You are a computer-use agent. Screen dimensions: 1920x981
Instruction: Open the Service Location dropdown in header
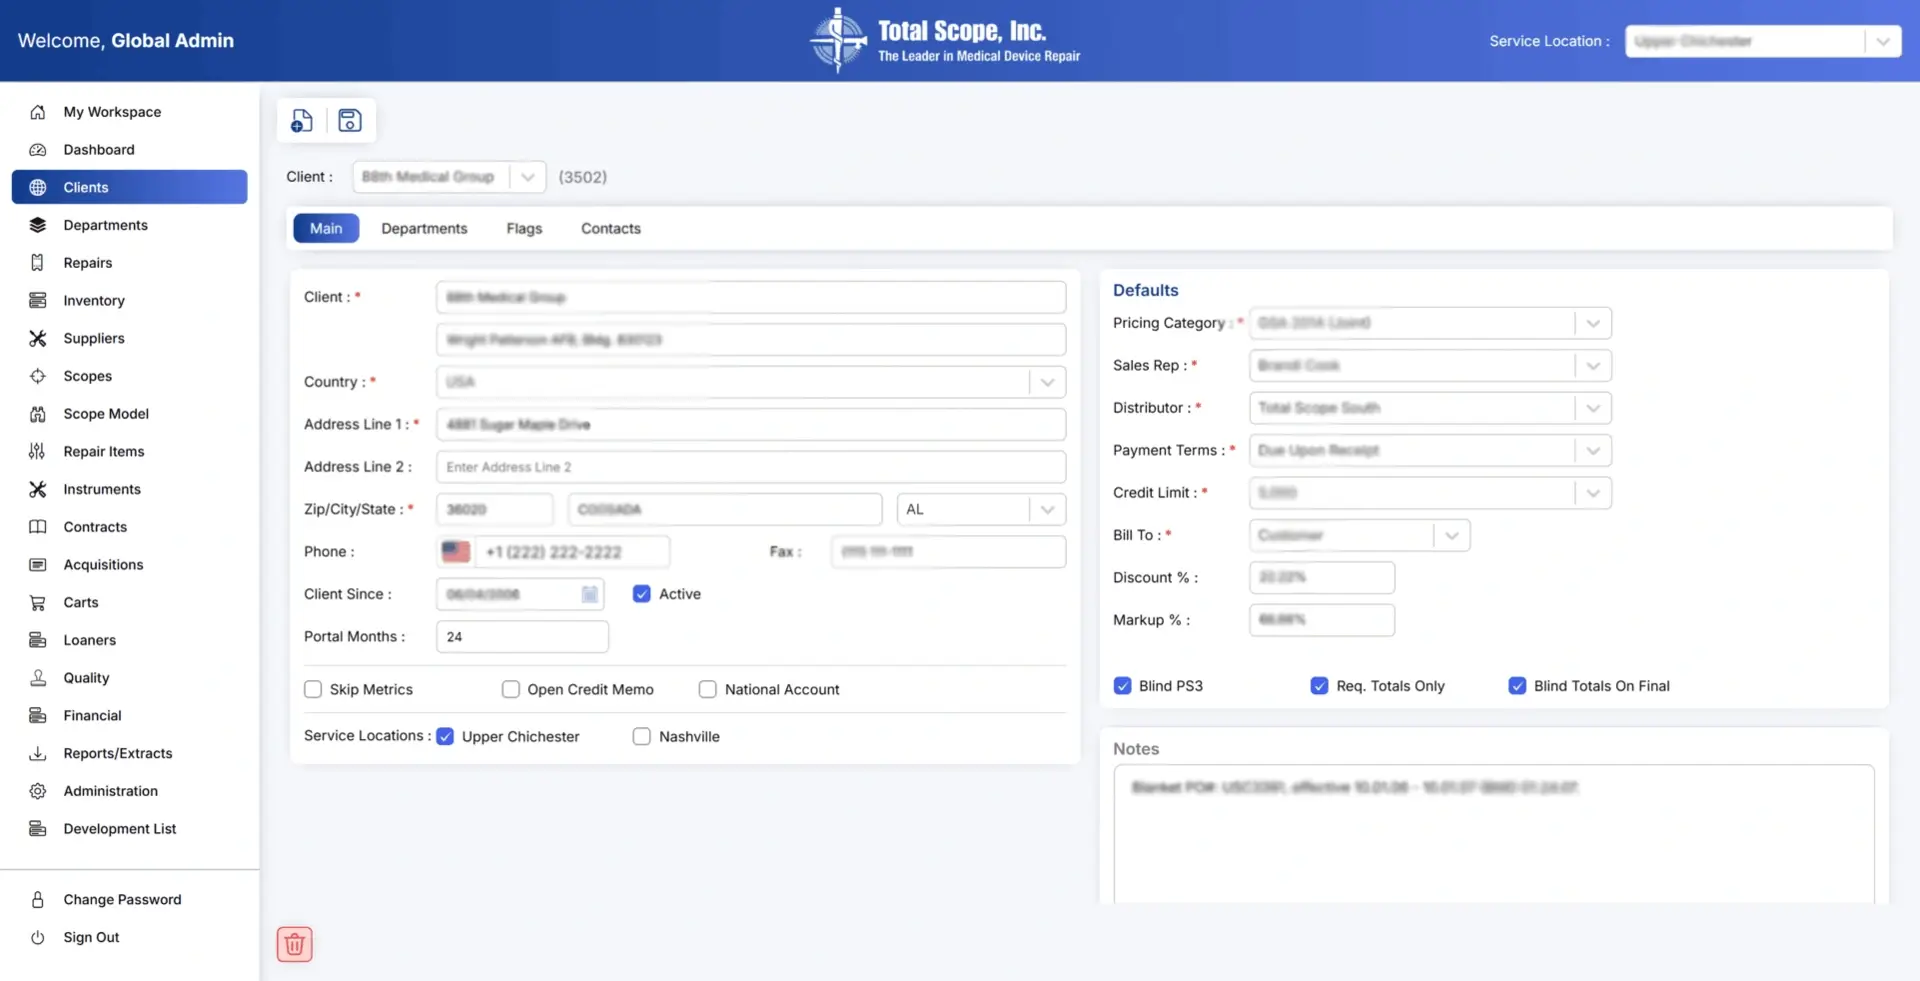[x=1884, y=41]
